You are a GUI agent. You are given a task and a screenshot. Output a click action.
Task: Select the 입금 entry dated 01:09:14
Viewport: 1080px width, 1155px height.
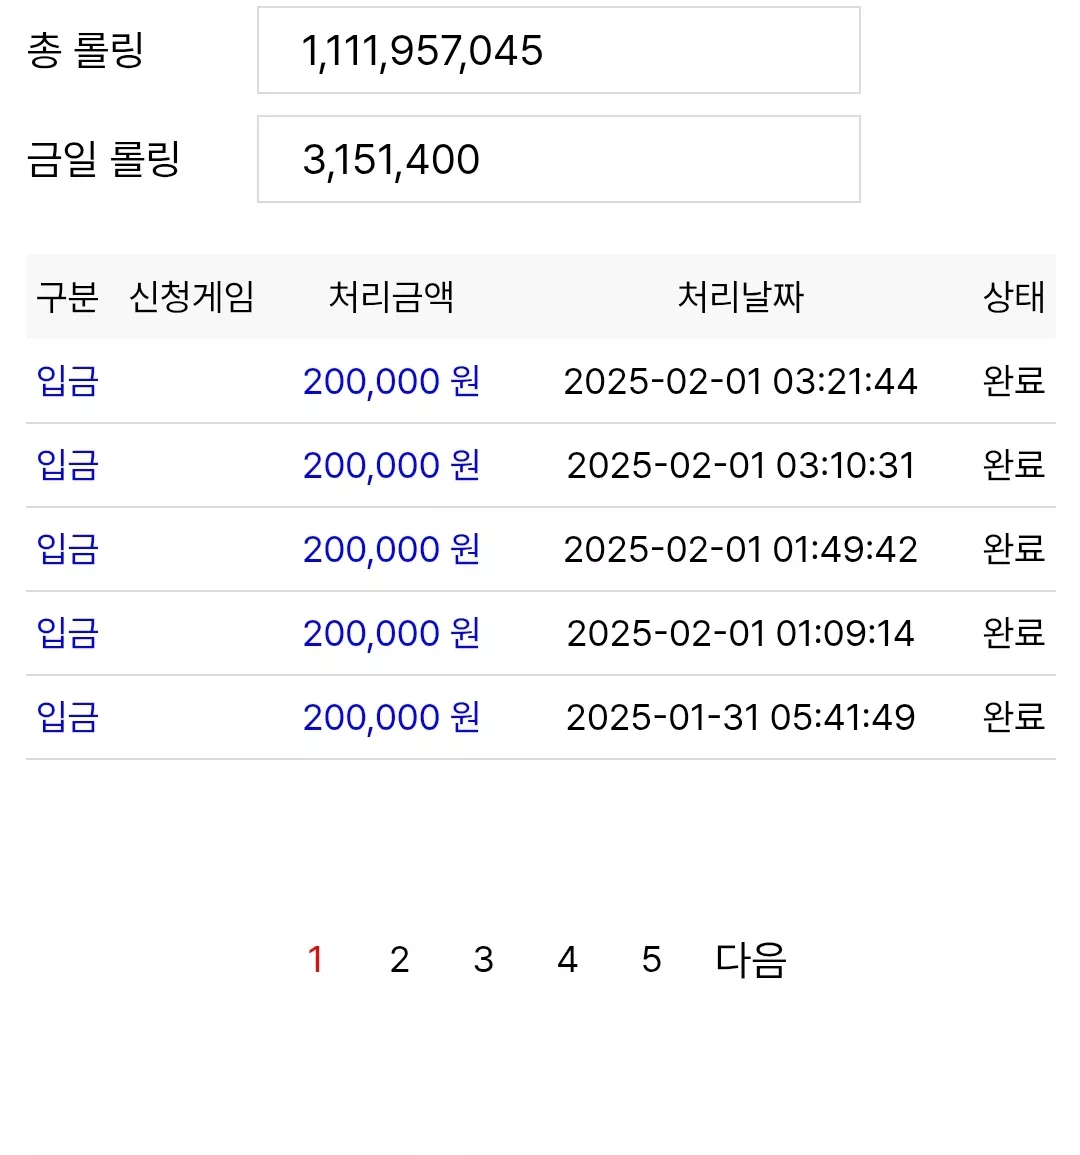click(x=67, y=633)
